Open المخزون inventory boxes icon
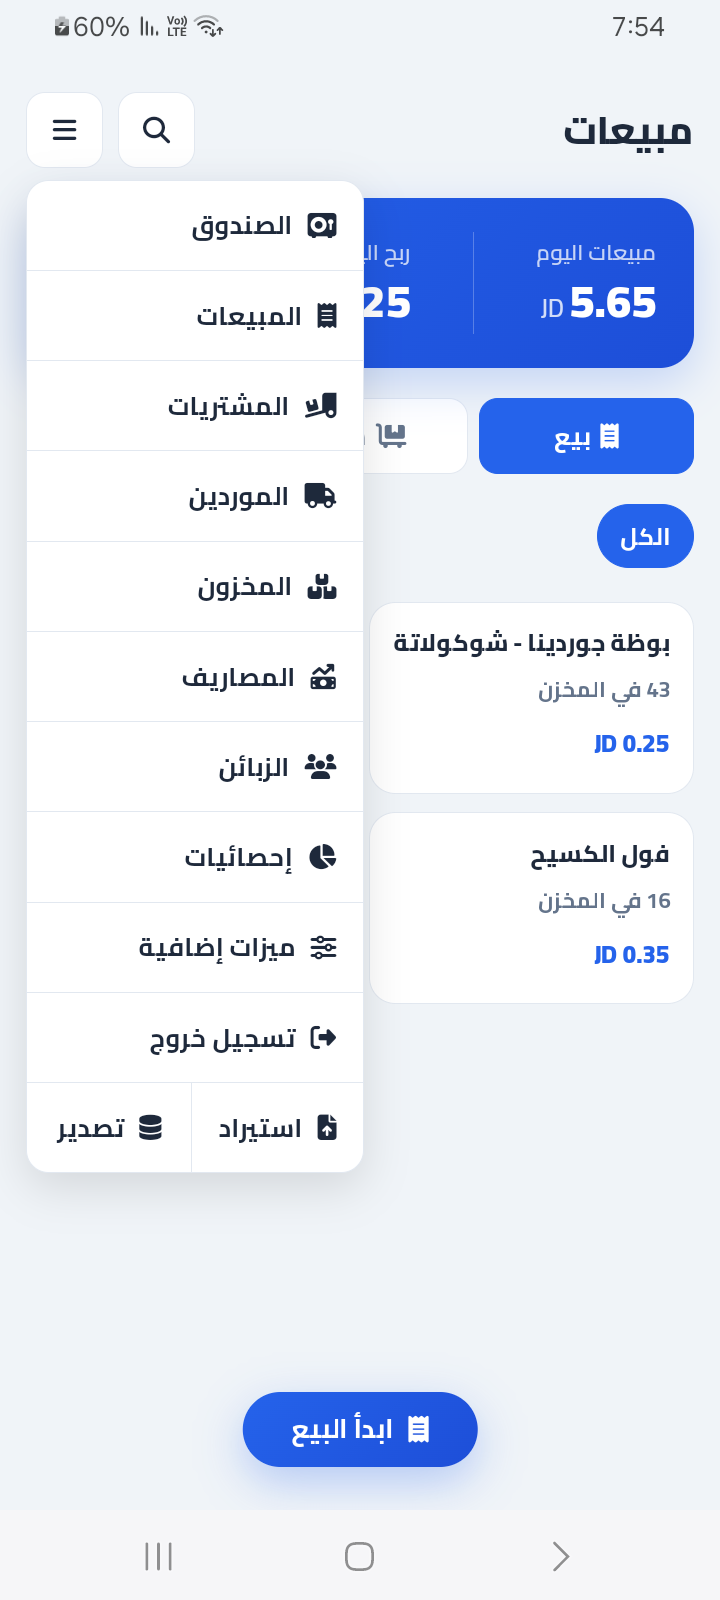 (321, 587)
